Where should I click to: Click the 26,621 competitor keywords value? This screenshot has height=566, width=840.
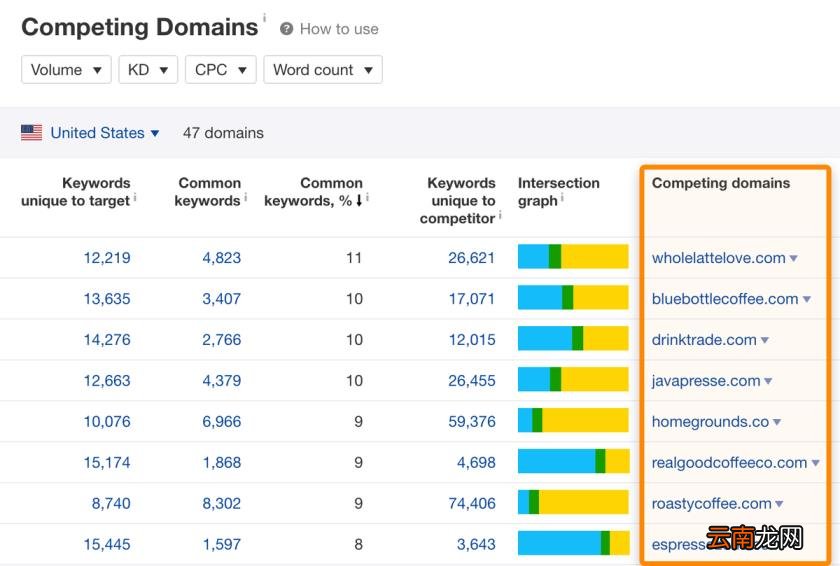click(471, 258)
